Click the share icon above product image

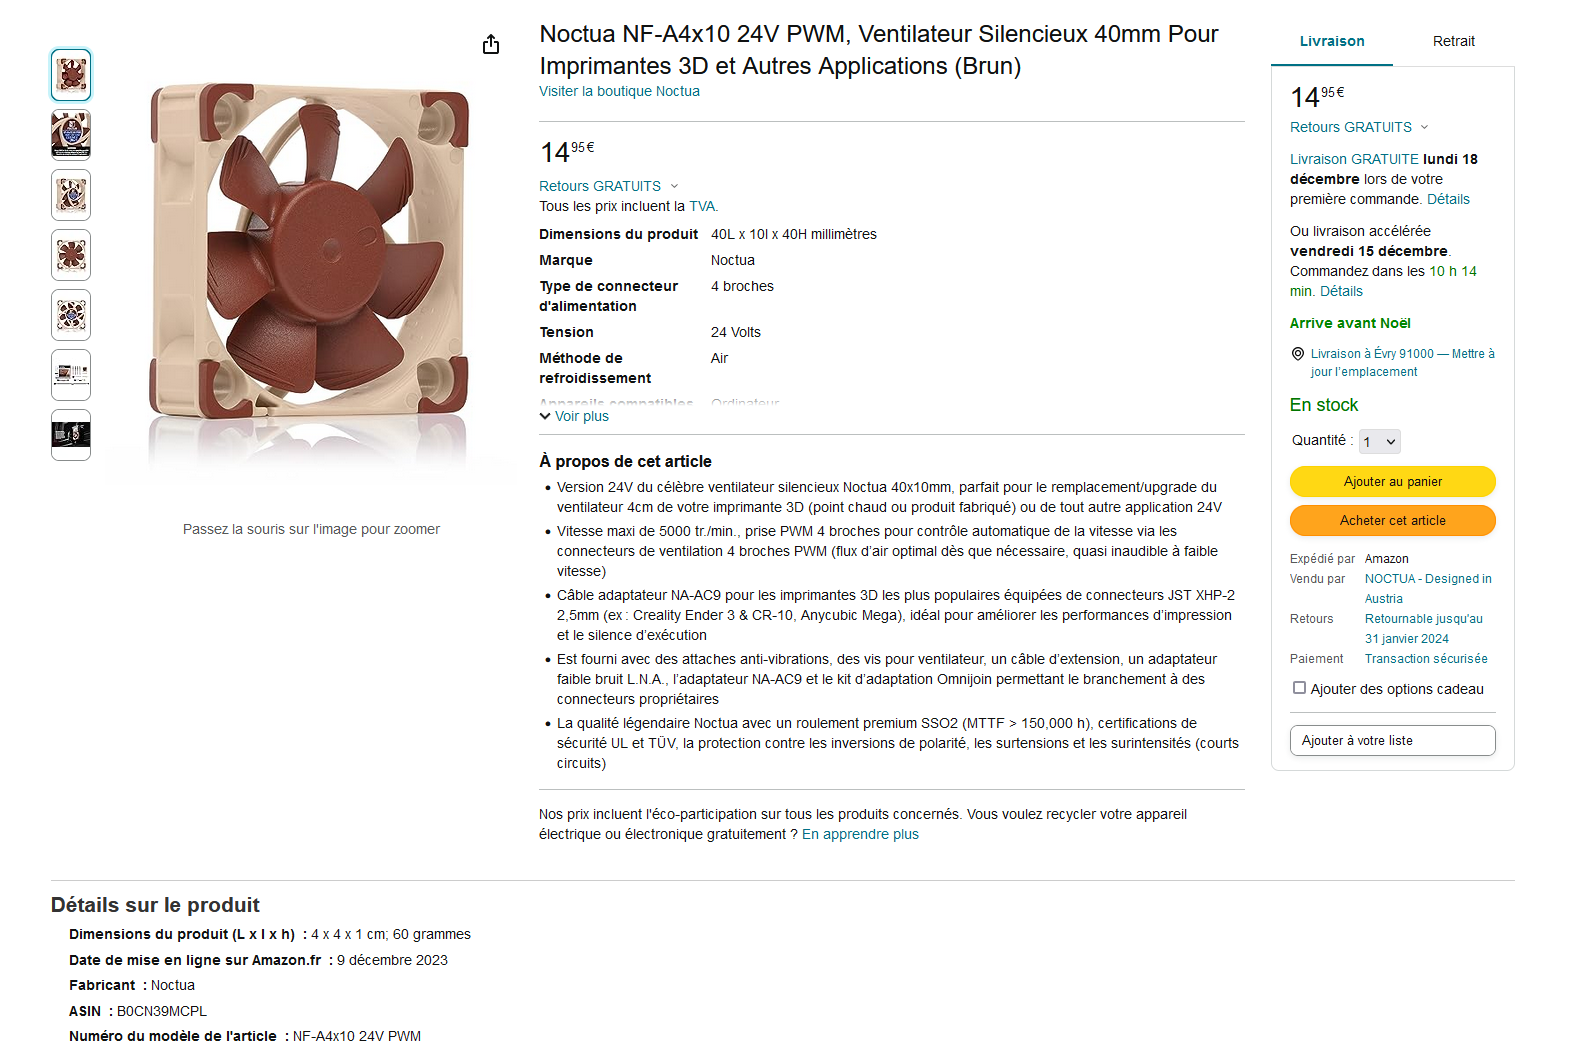(491, 45)
